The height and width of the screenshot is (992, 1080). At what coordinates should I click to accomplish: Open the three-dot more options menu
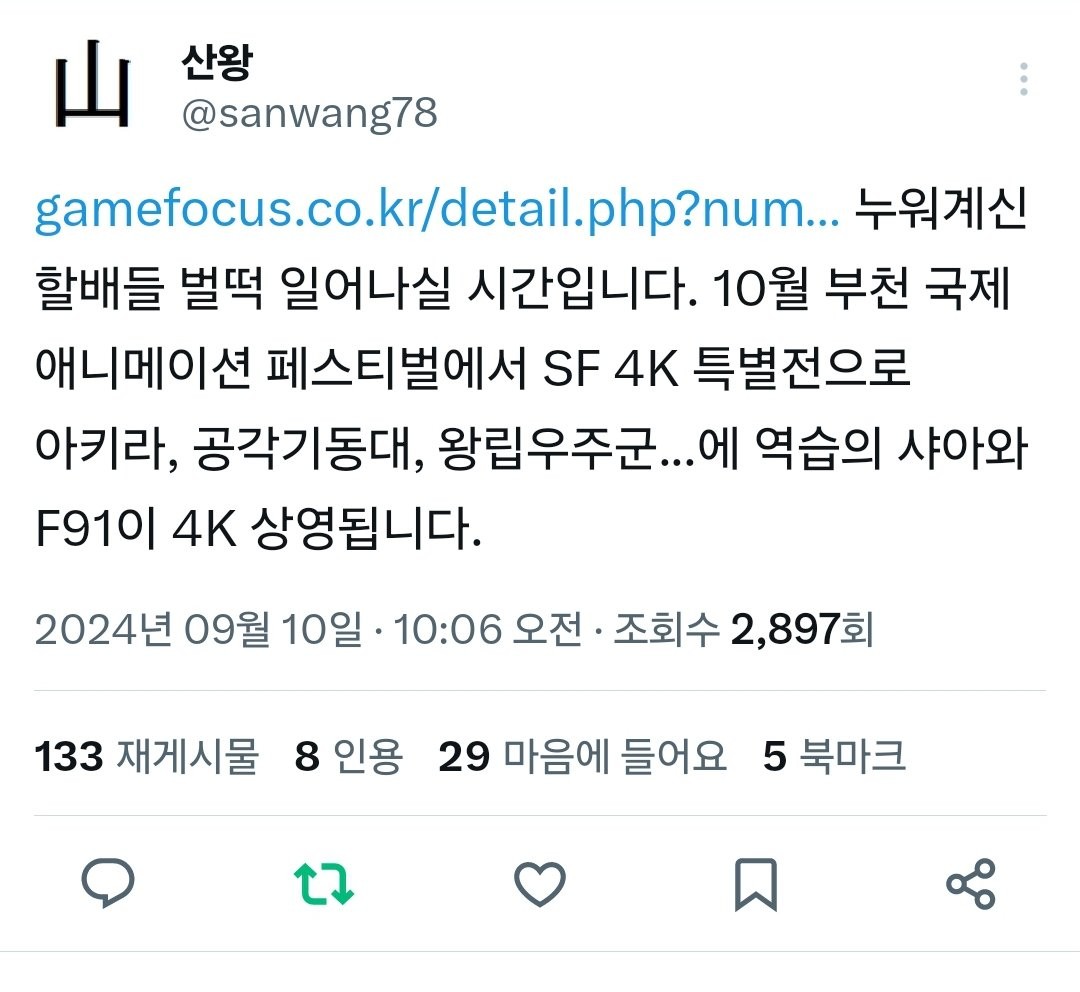[x=1024, y=79]
